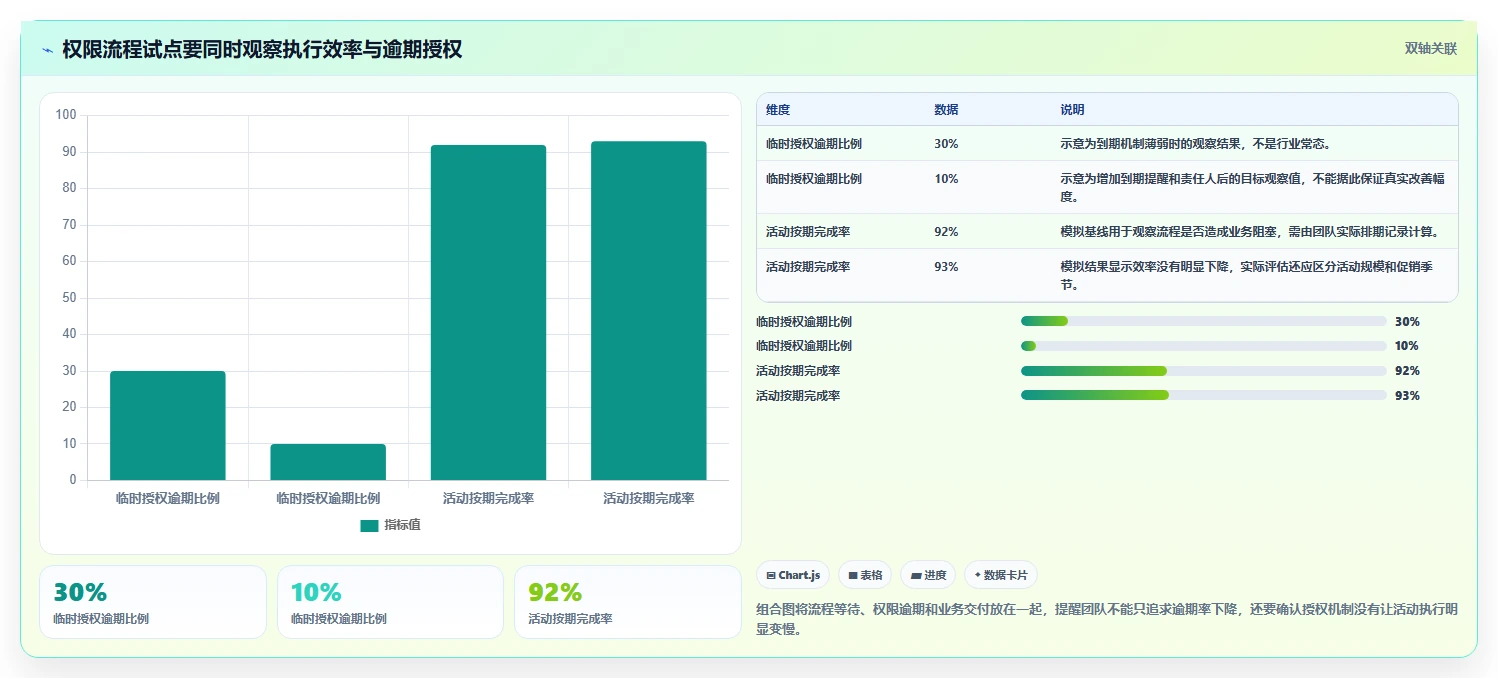The height and width of the screenshot is (678, 1498).
Task: Select the Chart.js chip
Action: [x=793, y=575]
